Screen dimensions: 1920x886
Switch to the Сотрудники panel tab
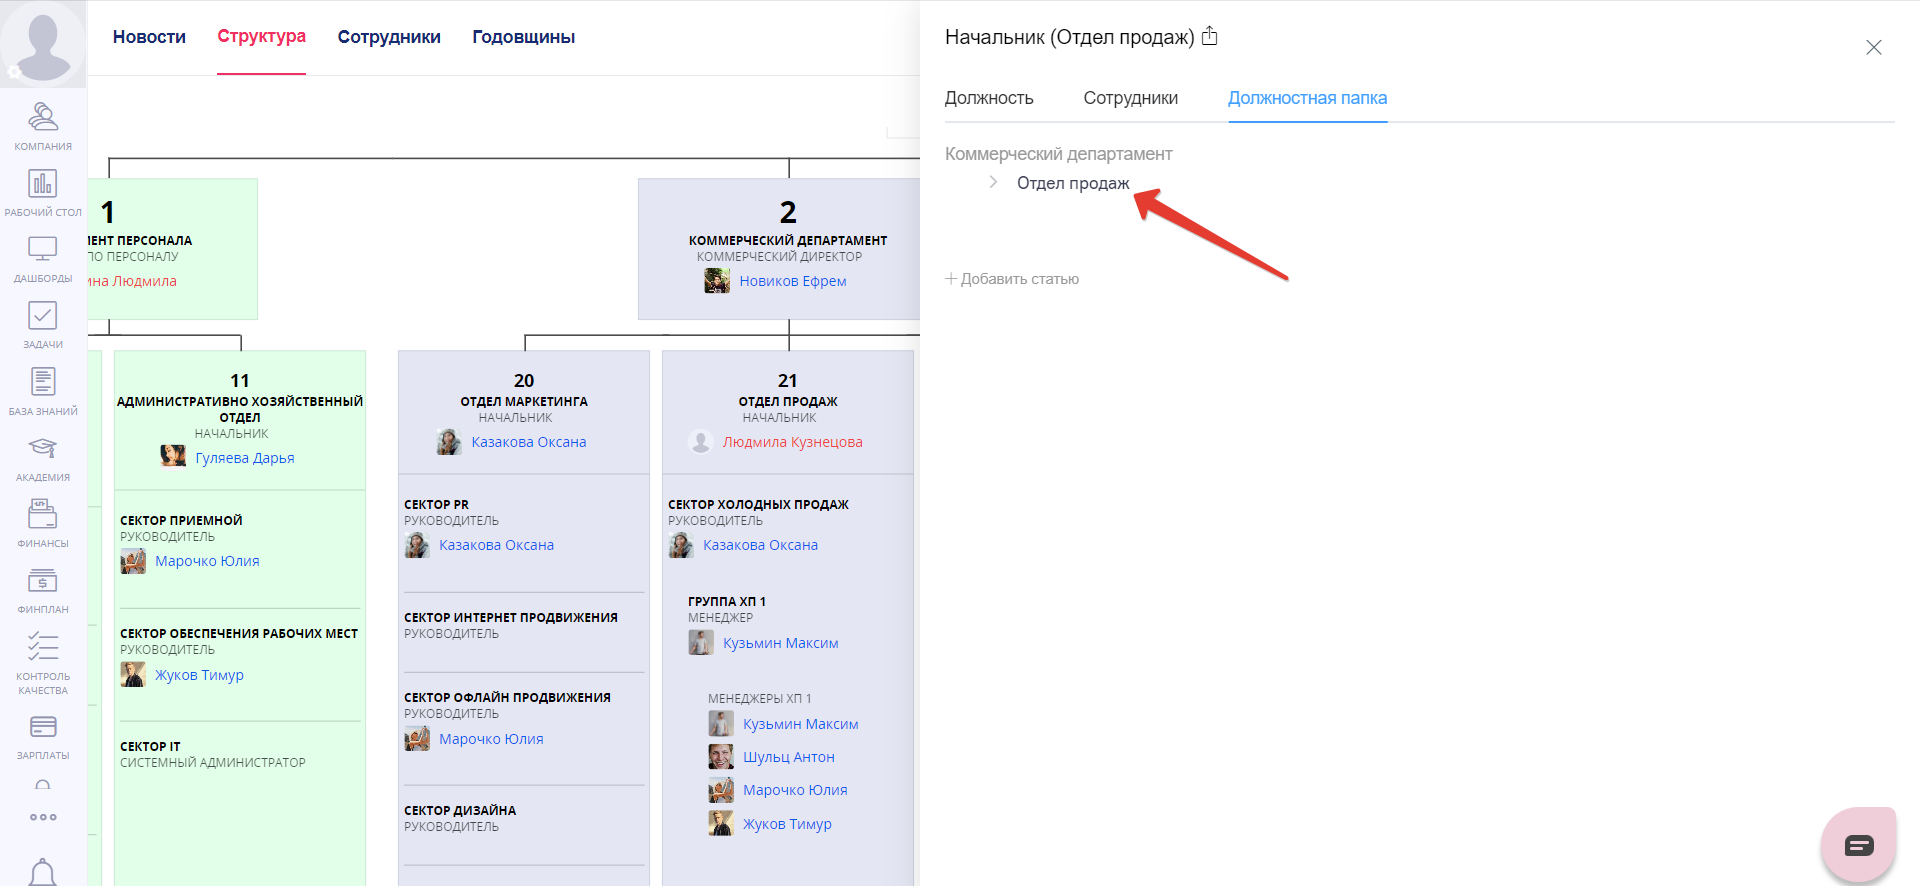1130,98
